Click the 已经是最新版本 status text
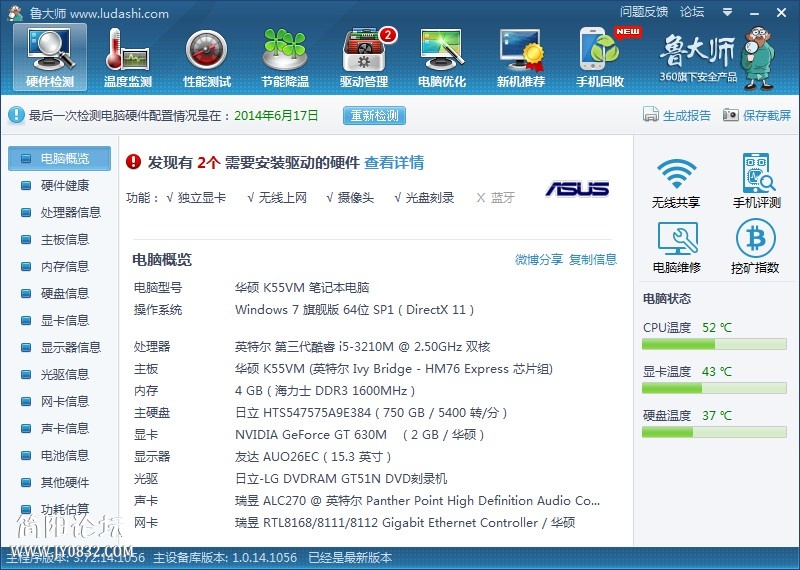This screenshot has height=570, width=800. tap(350, 557)
